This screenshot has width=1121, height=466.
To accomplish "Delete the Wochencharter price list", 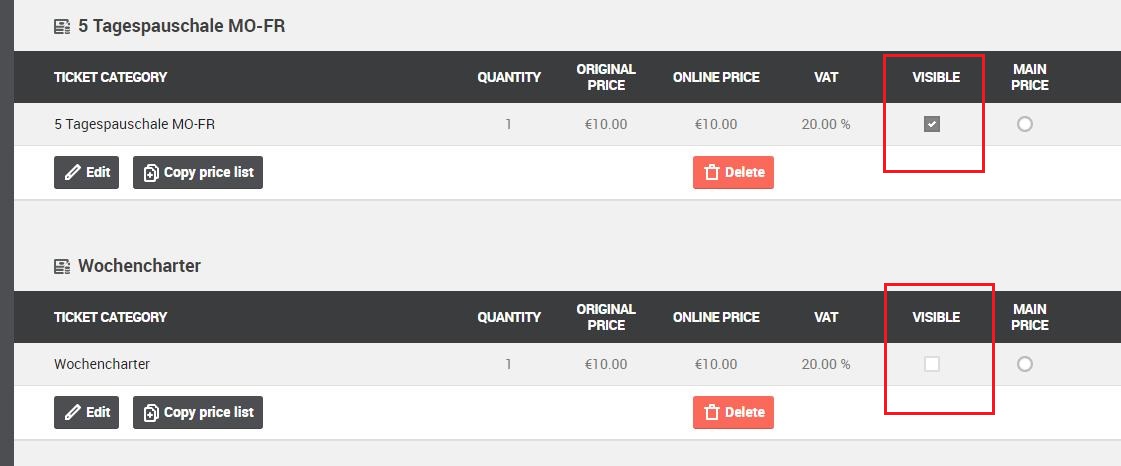I will (734, 412).
